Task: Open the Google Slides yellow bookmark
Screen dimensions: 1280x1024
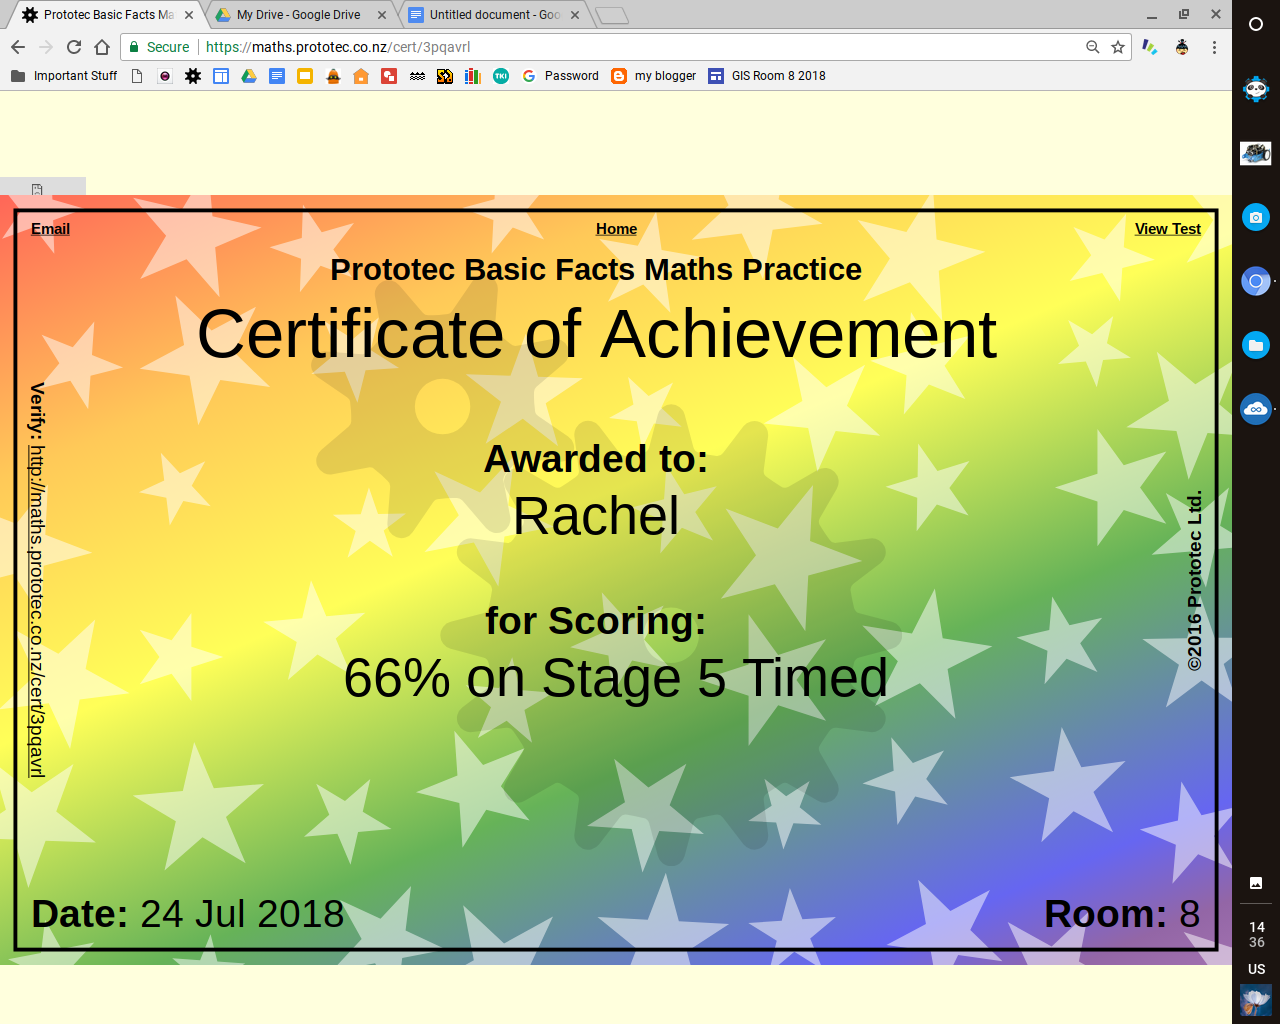Action: point(305,76)
